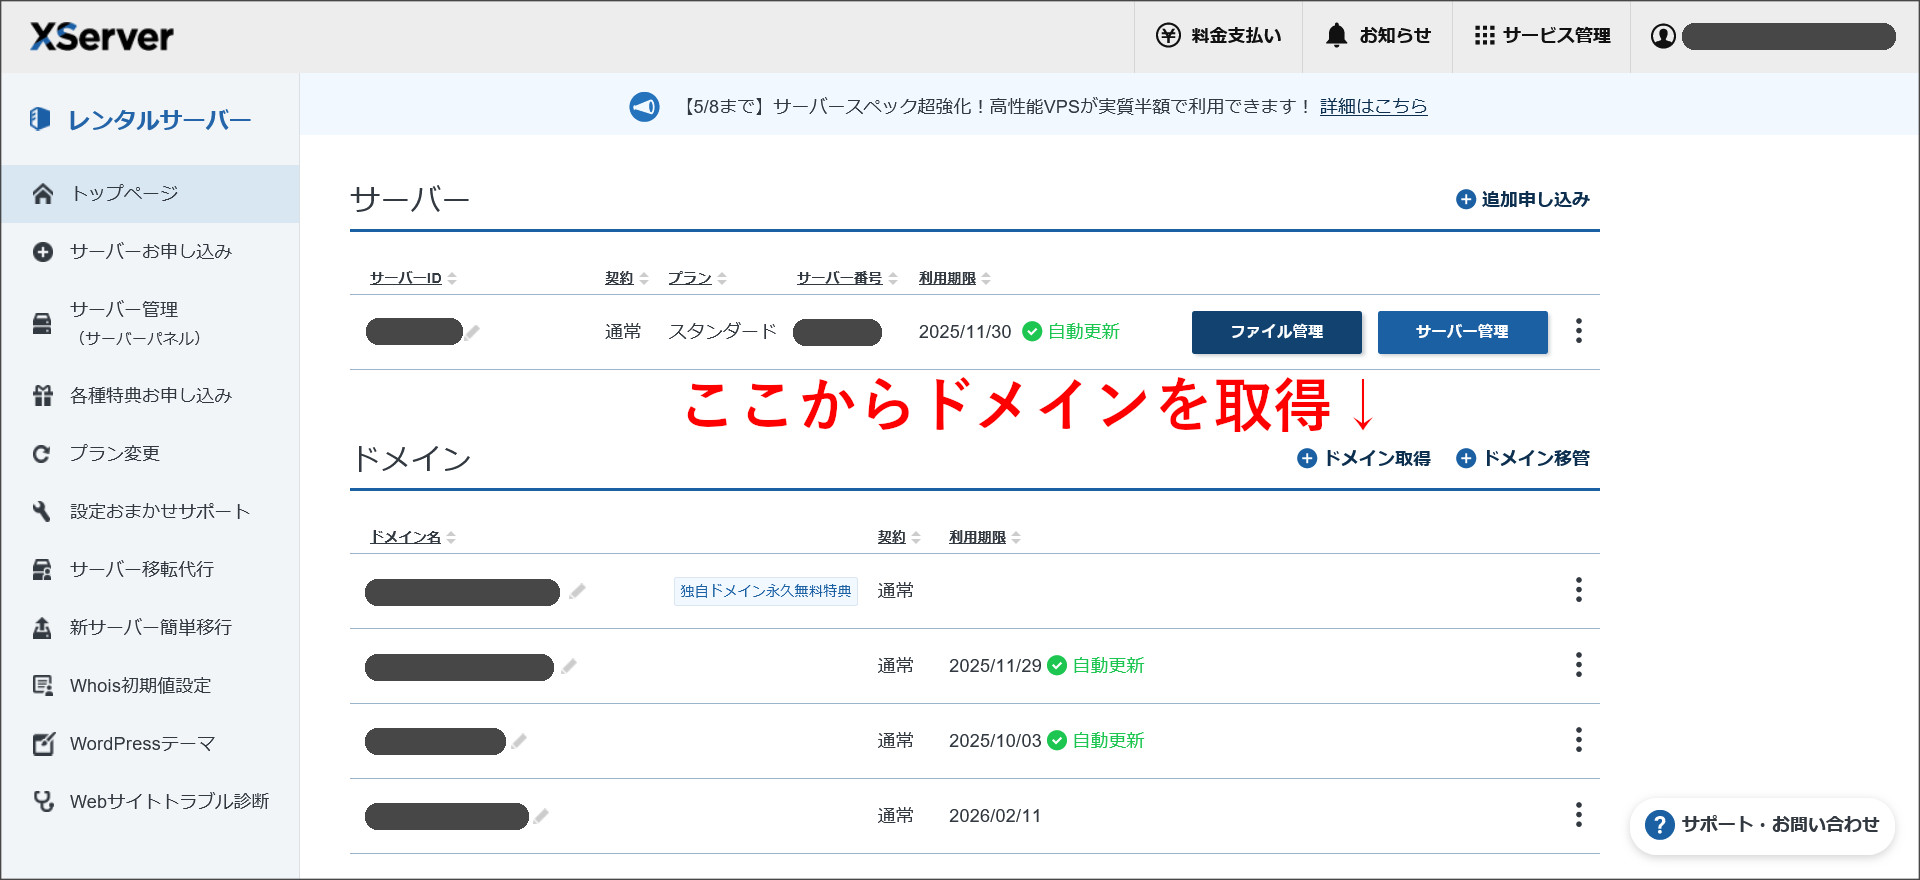Viewport: 1920px width, 880px height.
Task: Click レンタルサーバー sidebar heading
Action: tap(141, 120)
